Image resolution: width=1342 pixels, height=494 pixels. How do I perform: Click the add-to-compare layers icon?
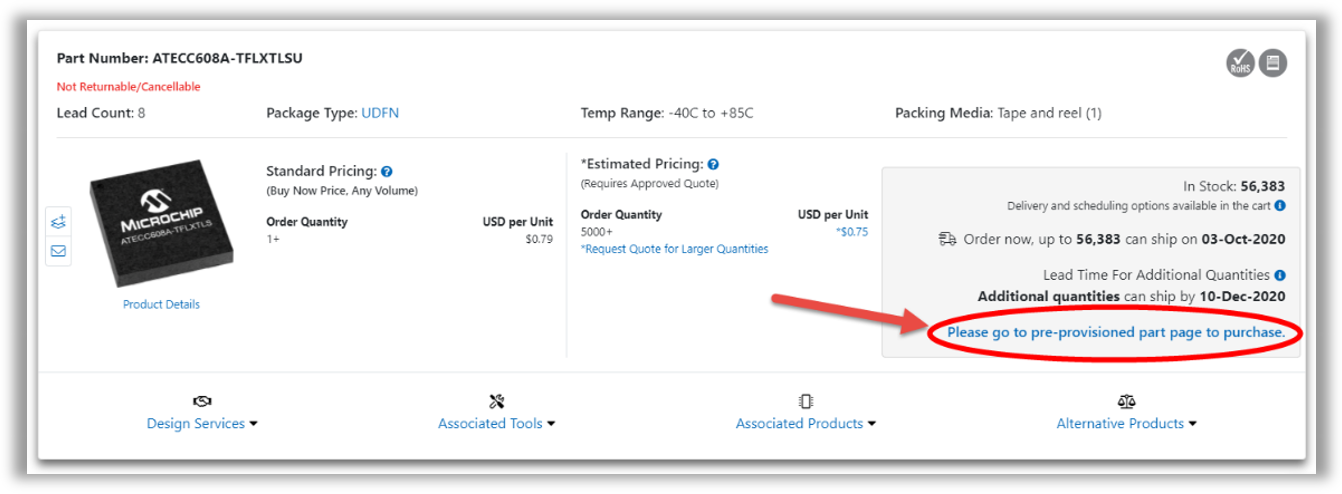click(x=58, y=222)
